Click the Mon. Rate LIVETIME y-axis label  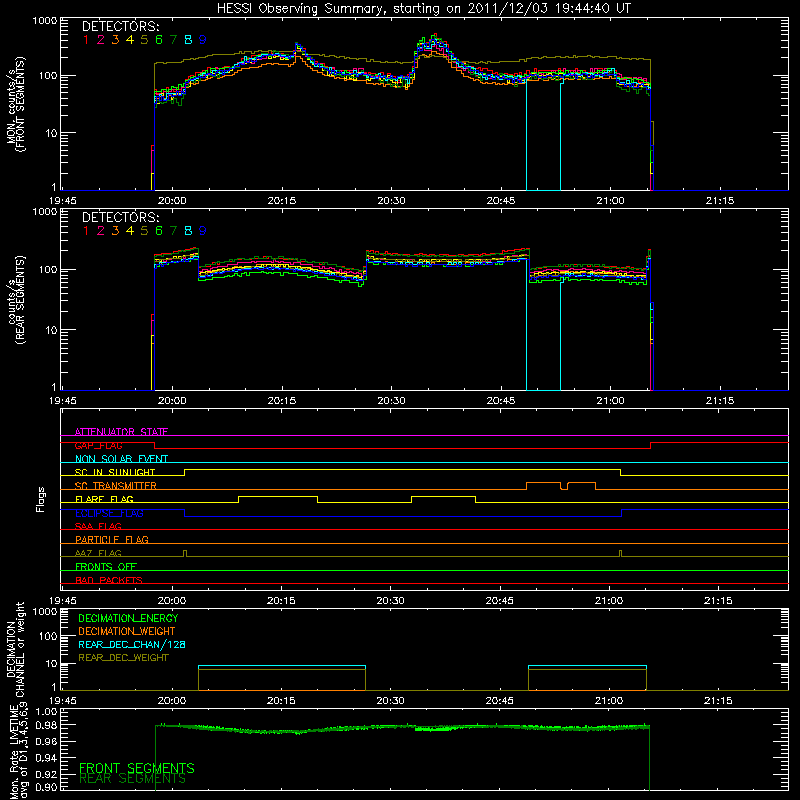pyautogui.click(x=18, y=751)
